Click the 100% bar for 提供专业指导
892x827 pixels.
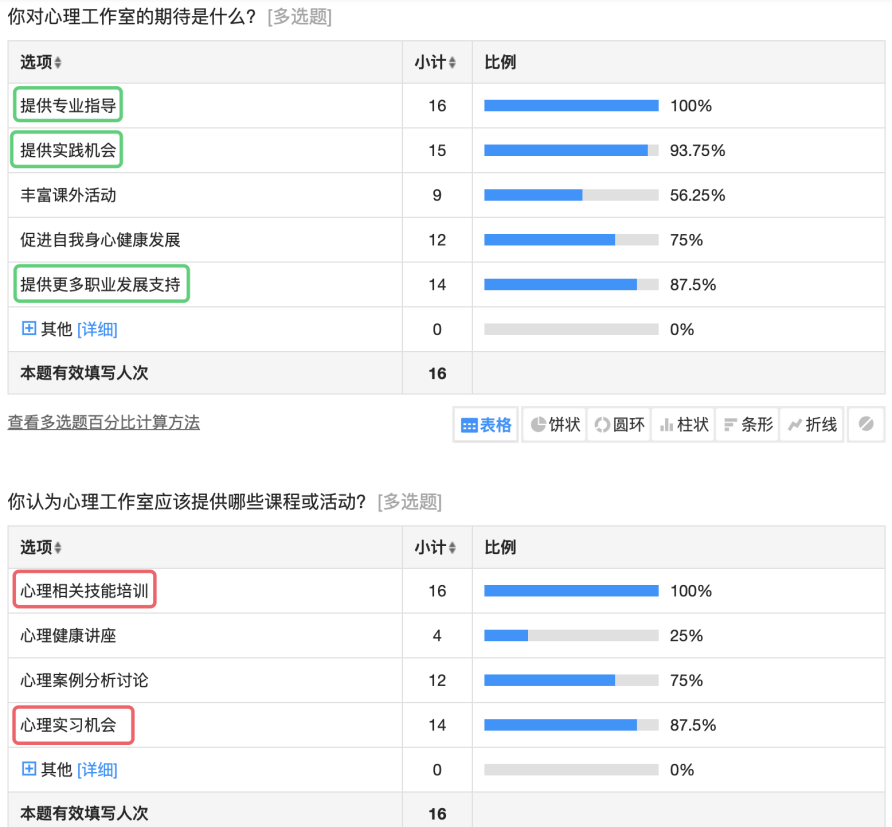571,106
